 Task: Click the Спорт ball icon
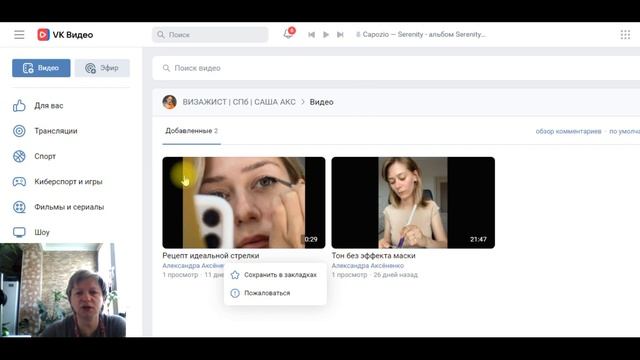coord(19,156)
